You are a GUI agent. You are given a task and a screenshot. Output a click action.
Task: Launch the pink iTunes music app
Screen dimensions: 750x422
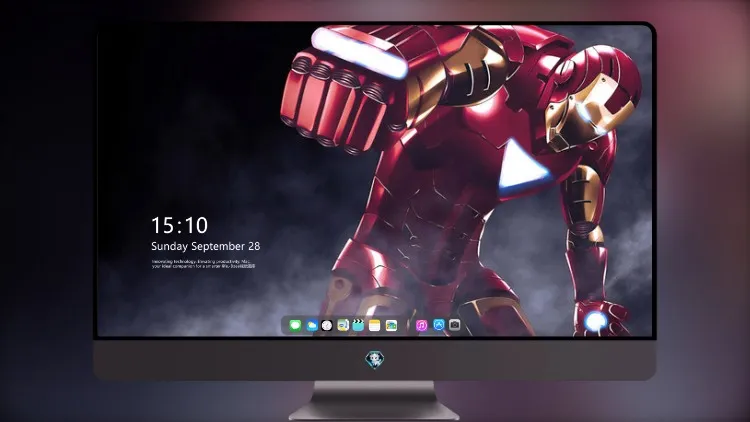[421, 325]
